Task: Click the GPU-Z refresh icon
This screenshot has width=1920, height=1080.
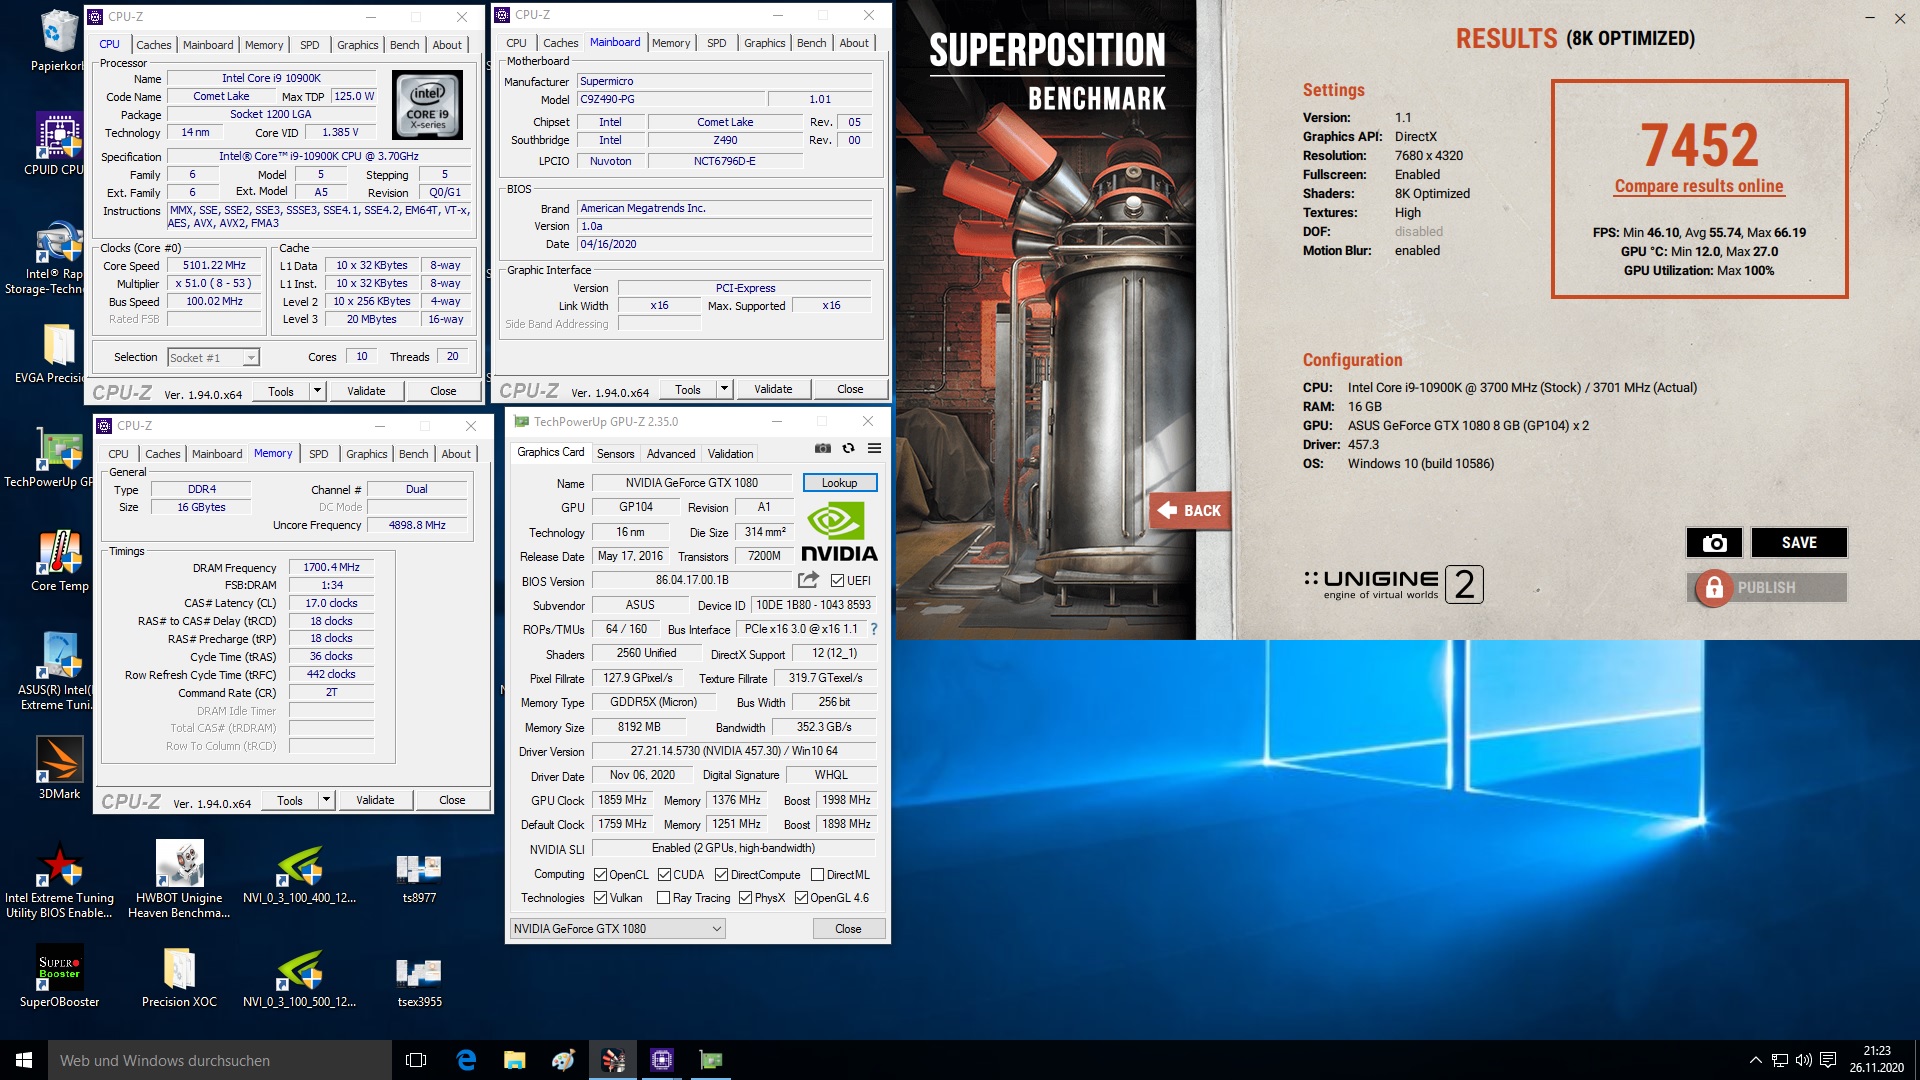Action: [x=848, y=448]
